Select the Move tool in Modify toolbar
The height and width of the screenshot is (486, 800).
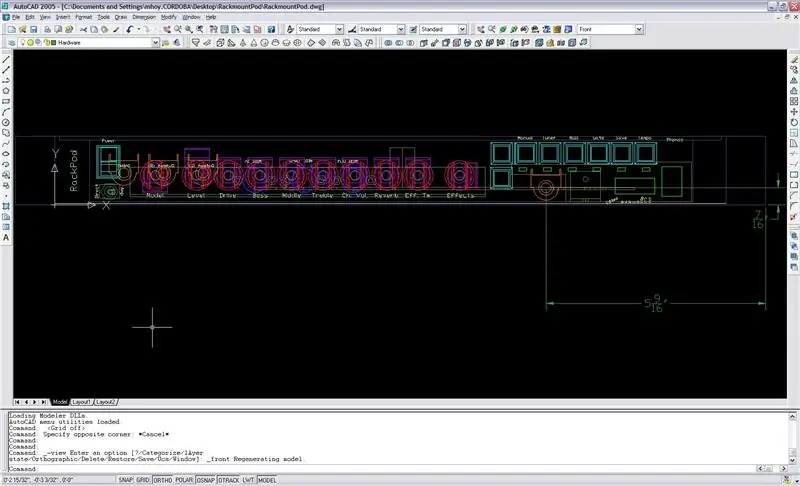pos(794,112)
